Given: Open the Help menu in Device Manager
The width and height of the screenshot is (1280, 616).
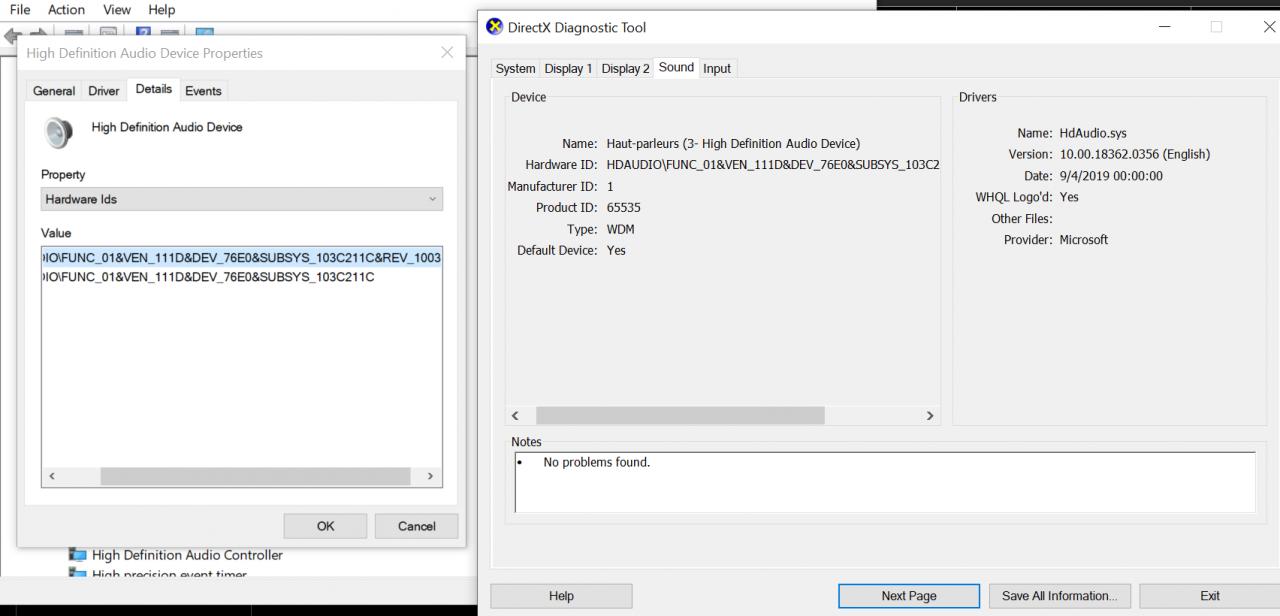Looking at the screenshot, I should [x=161, y=10].
